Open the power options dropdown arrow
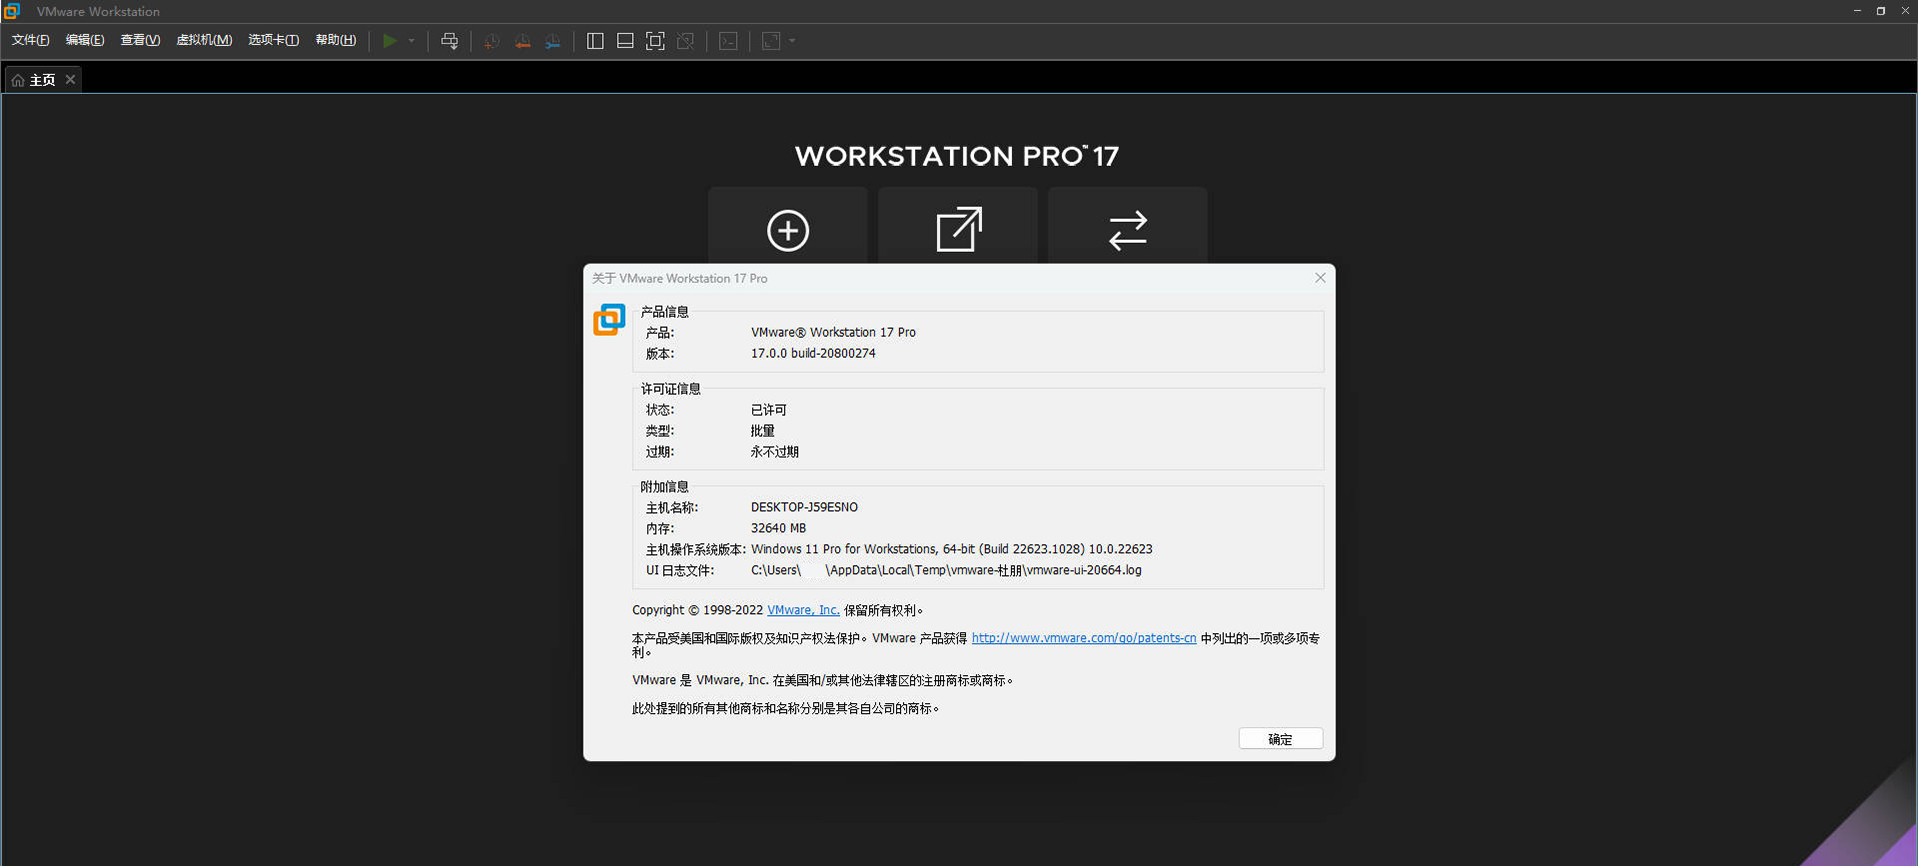 coord(411,41)
